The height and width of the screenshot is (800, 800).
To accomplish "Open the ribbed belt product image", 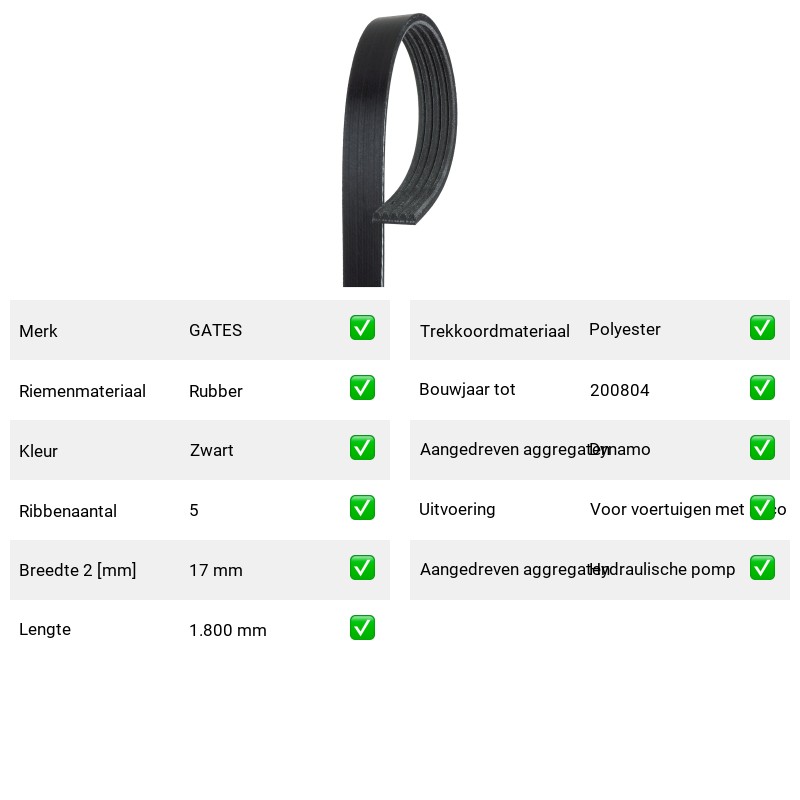I will pos(399,150).
